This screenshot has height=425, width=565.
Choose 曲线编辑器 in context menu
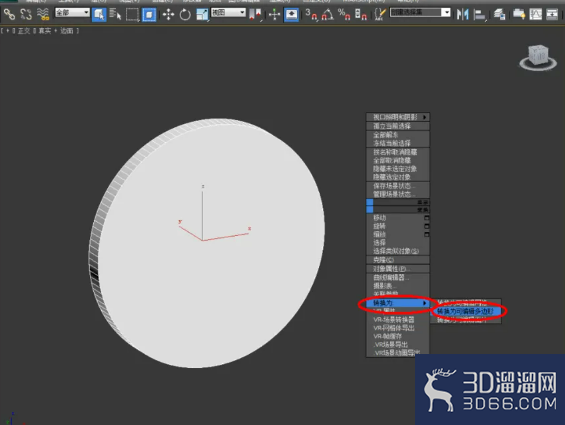point(398,278)
